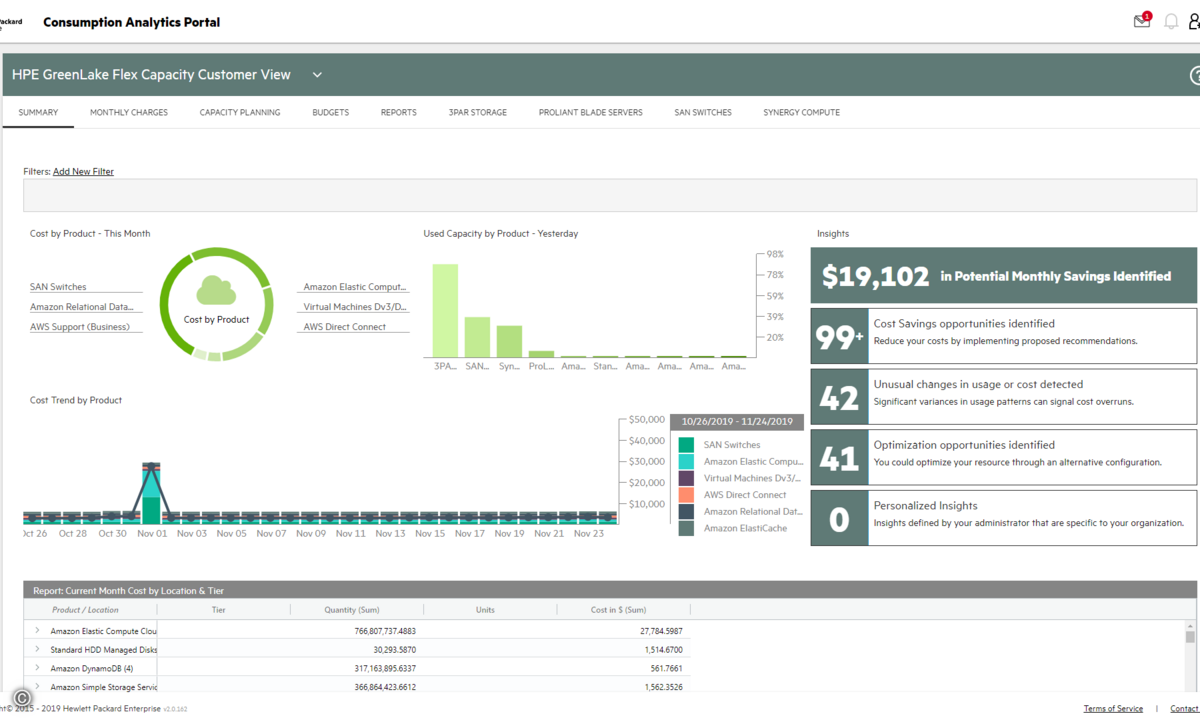Viewport: 1200px width, 720px height.
Task: Open the Optimization opportunities identified card
Action: pos(1003,457)
